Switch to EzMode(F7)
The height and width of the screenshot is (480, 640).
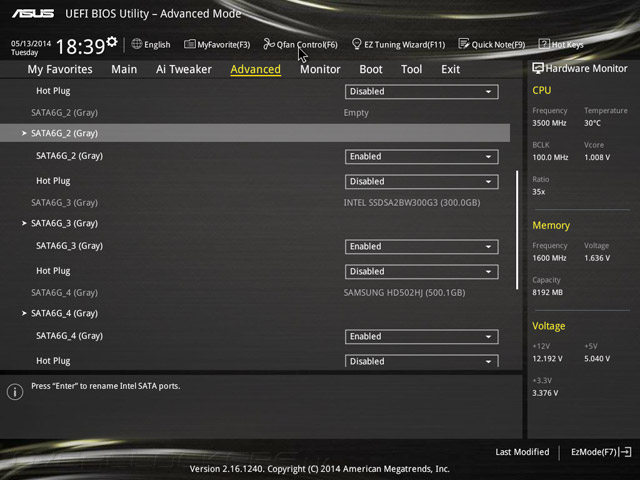[601, 452]
